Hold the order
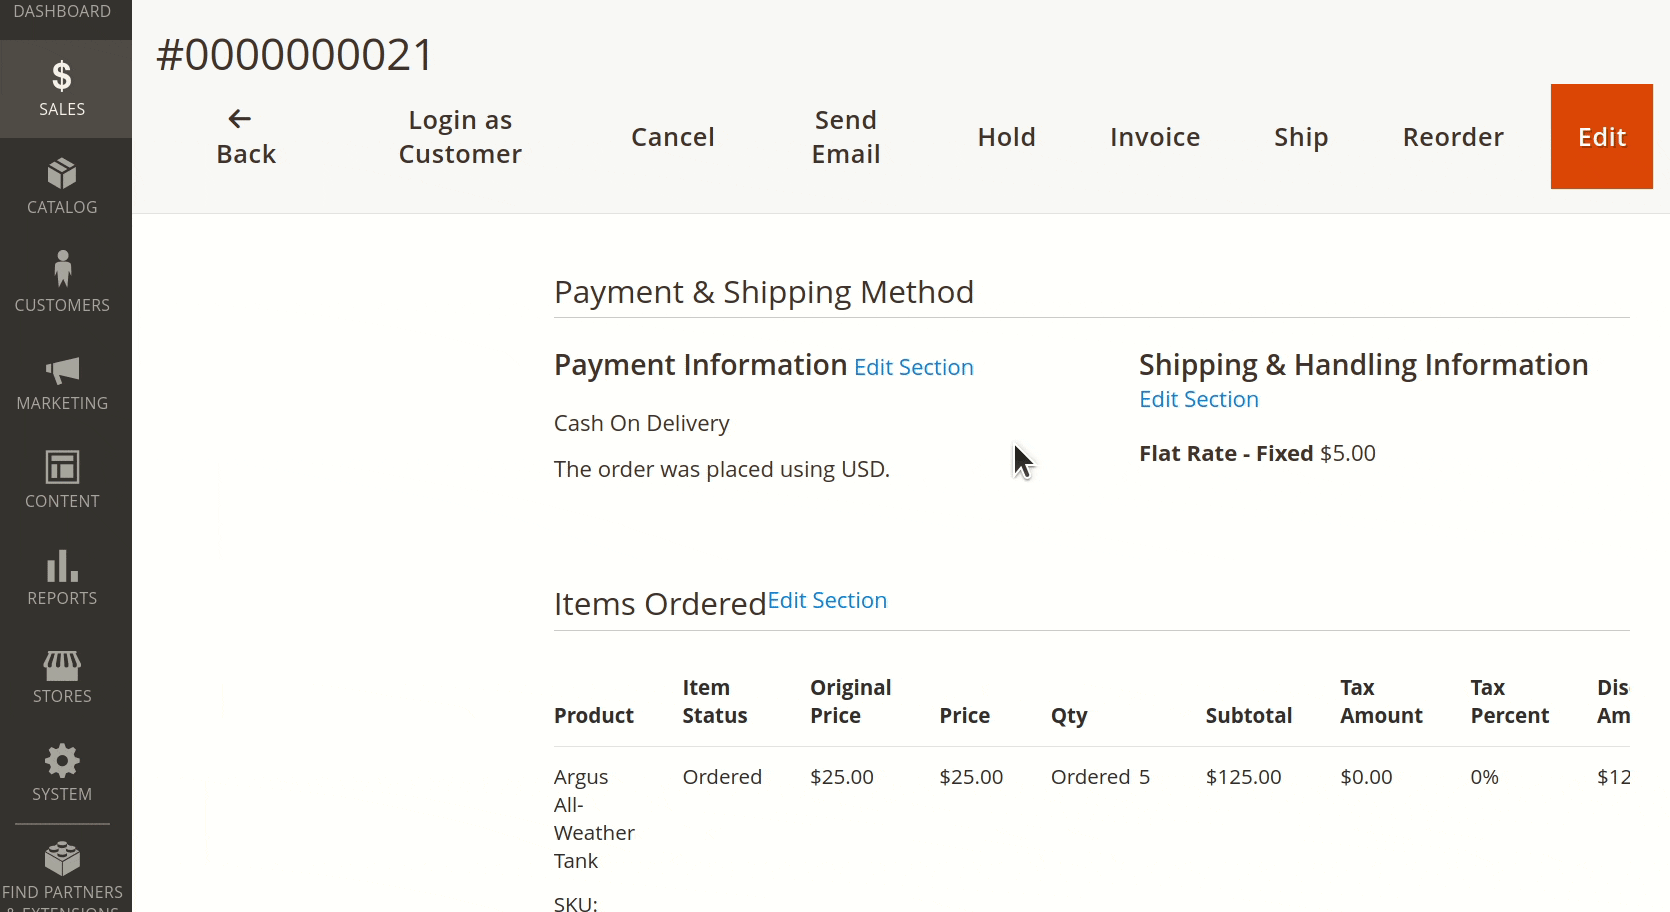The image size is (1670, 912). pos(1006,136)
